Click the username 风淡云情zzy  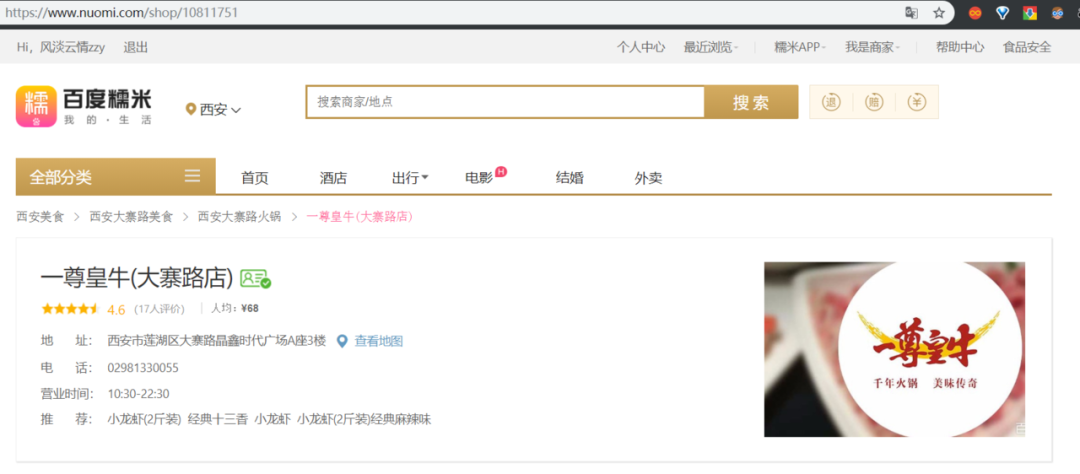pyautogui.click(x=72, y=48)
